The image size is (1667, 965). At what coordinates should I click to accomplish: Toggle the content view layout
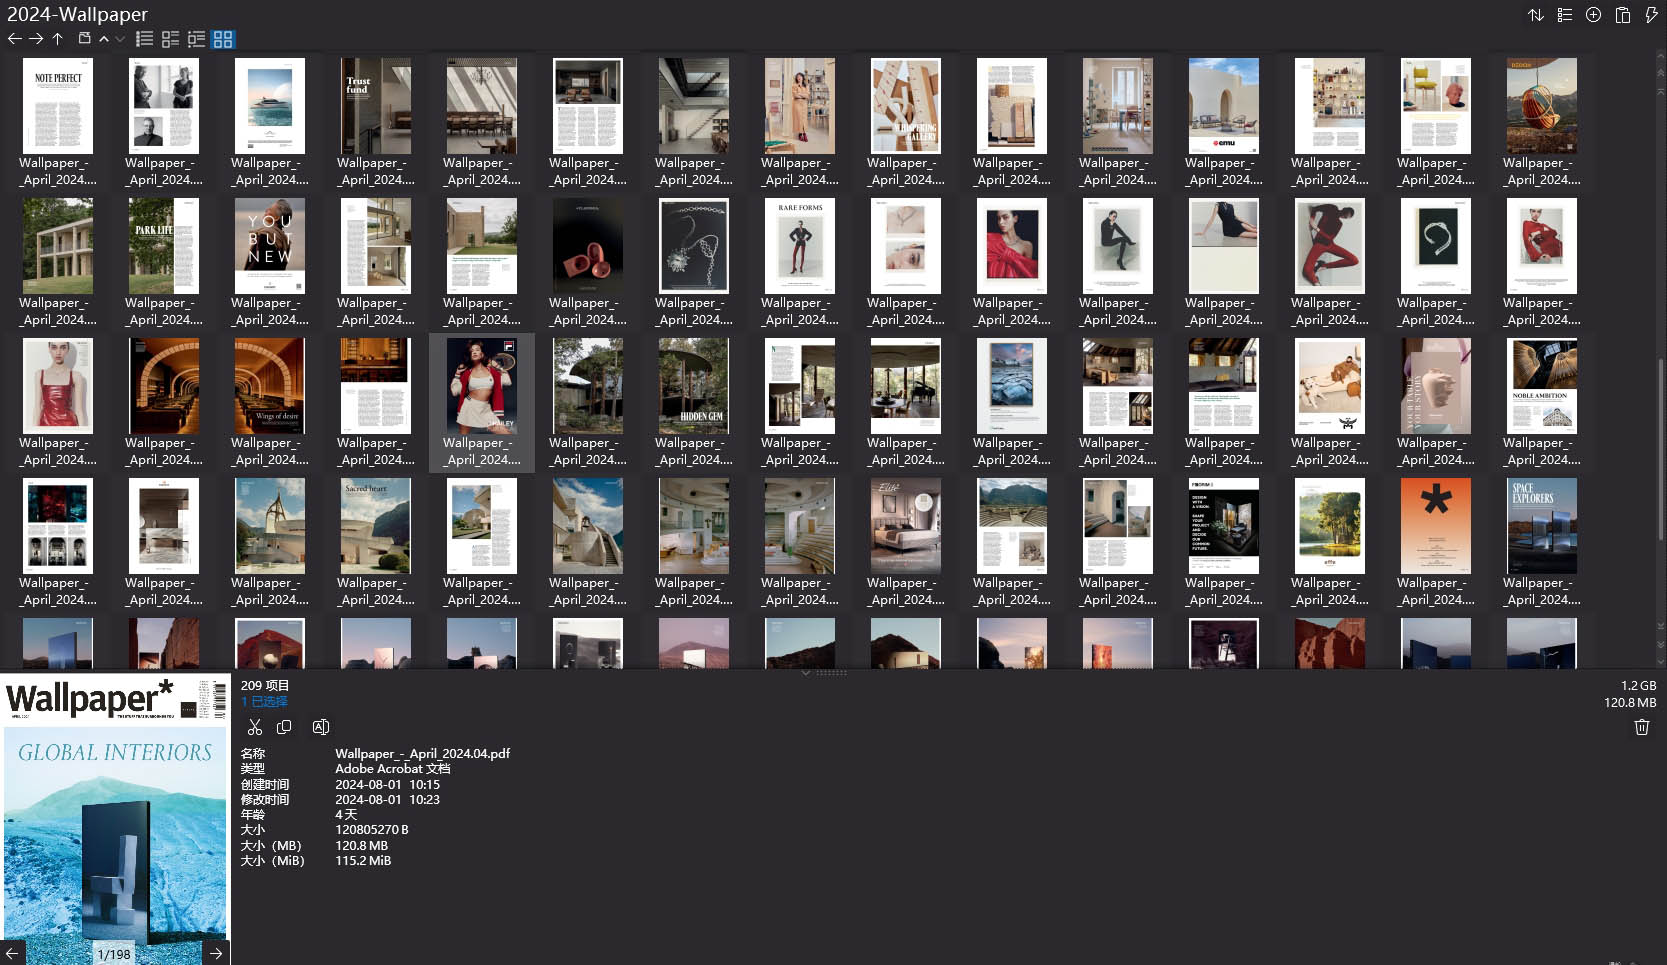pyautogui.click(x=195, y=38)
